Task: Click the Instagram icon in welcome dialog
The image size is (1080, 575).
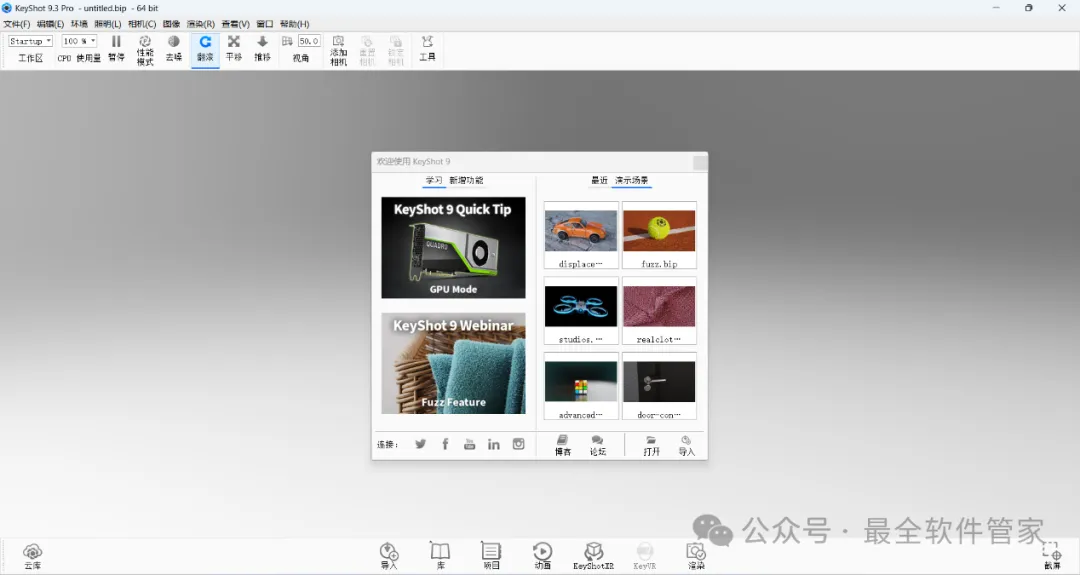Action: (519, 444)
